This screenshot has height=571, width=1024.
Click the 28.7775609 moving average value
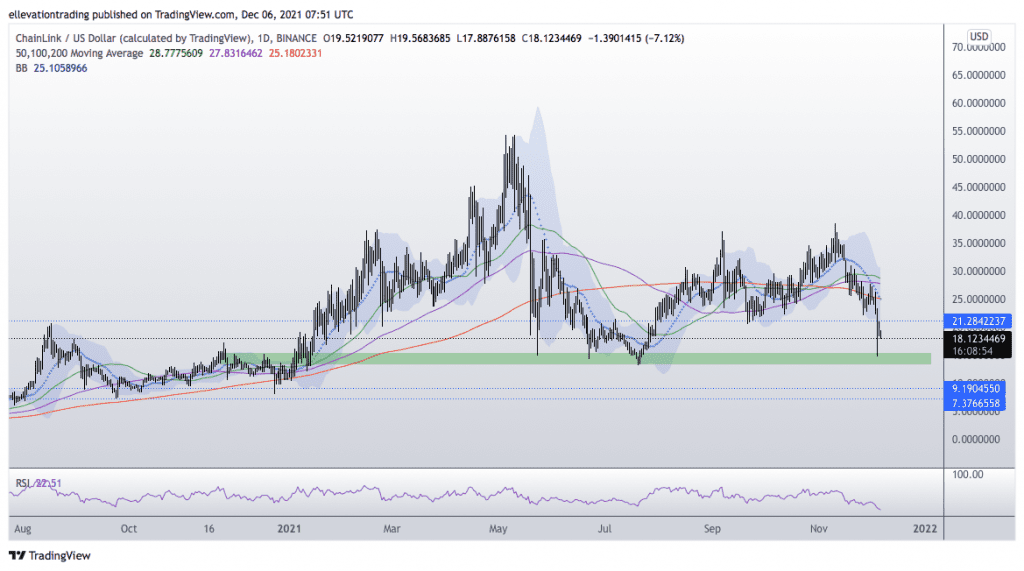tap(176, 53)
